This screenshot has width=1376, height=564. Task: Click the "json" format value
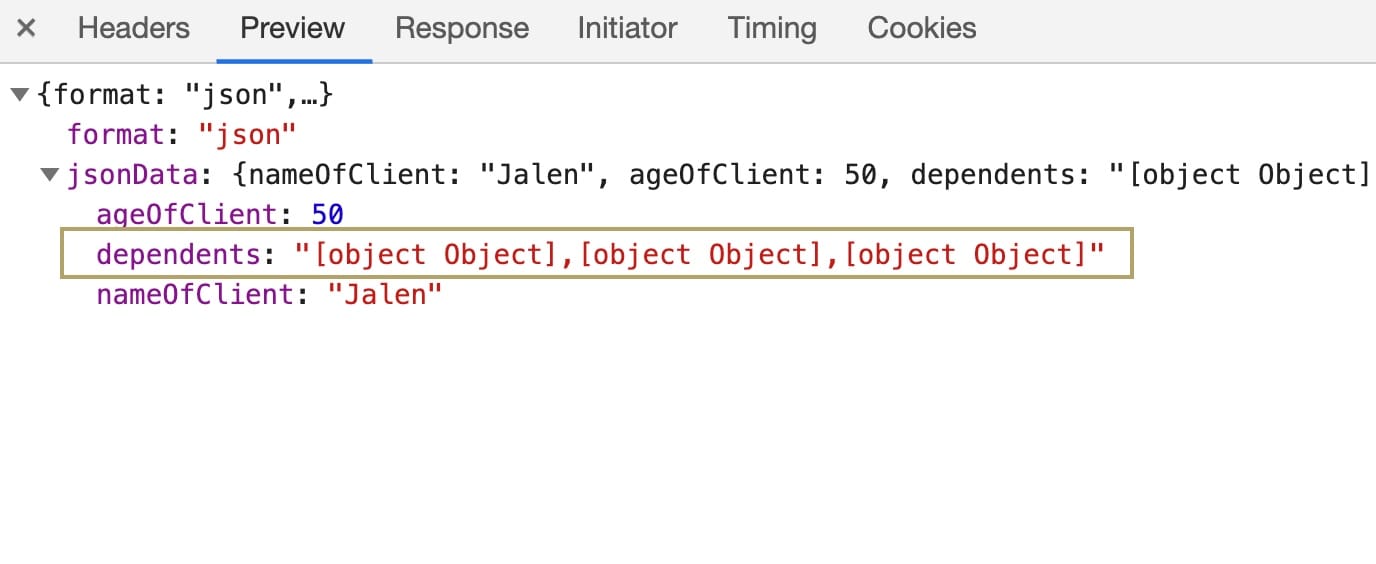[247, 134]
